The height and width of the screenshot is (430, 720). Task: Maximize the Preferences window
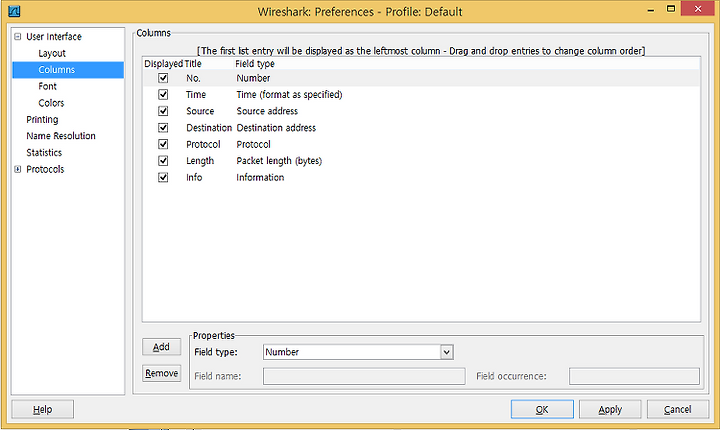(x=671, y=9)
